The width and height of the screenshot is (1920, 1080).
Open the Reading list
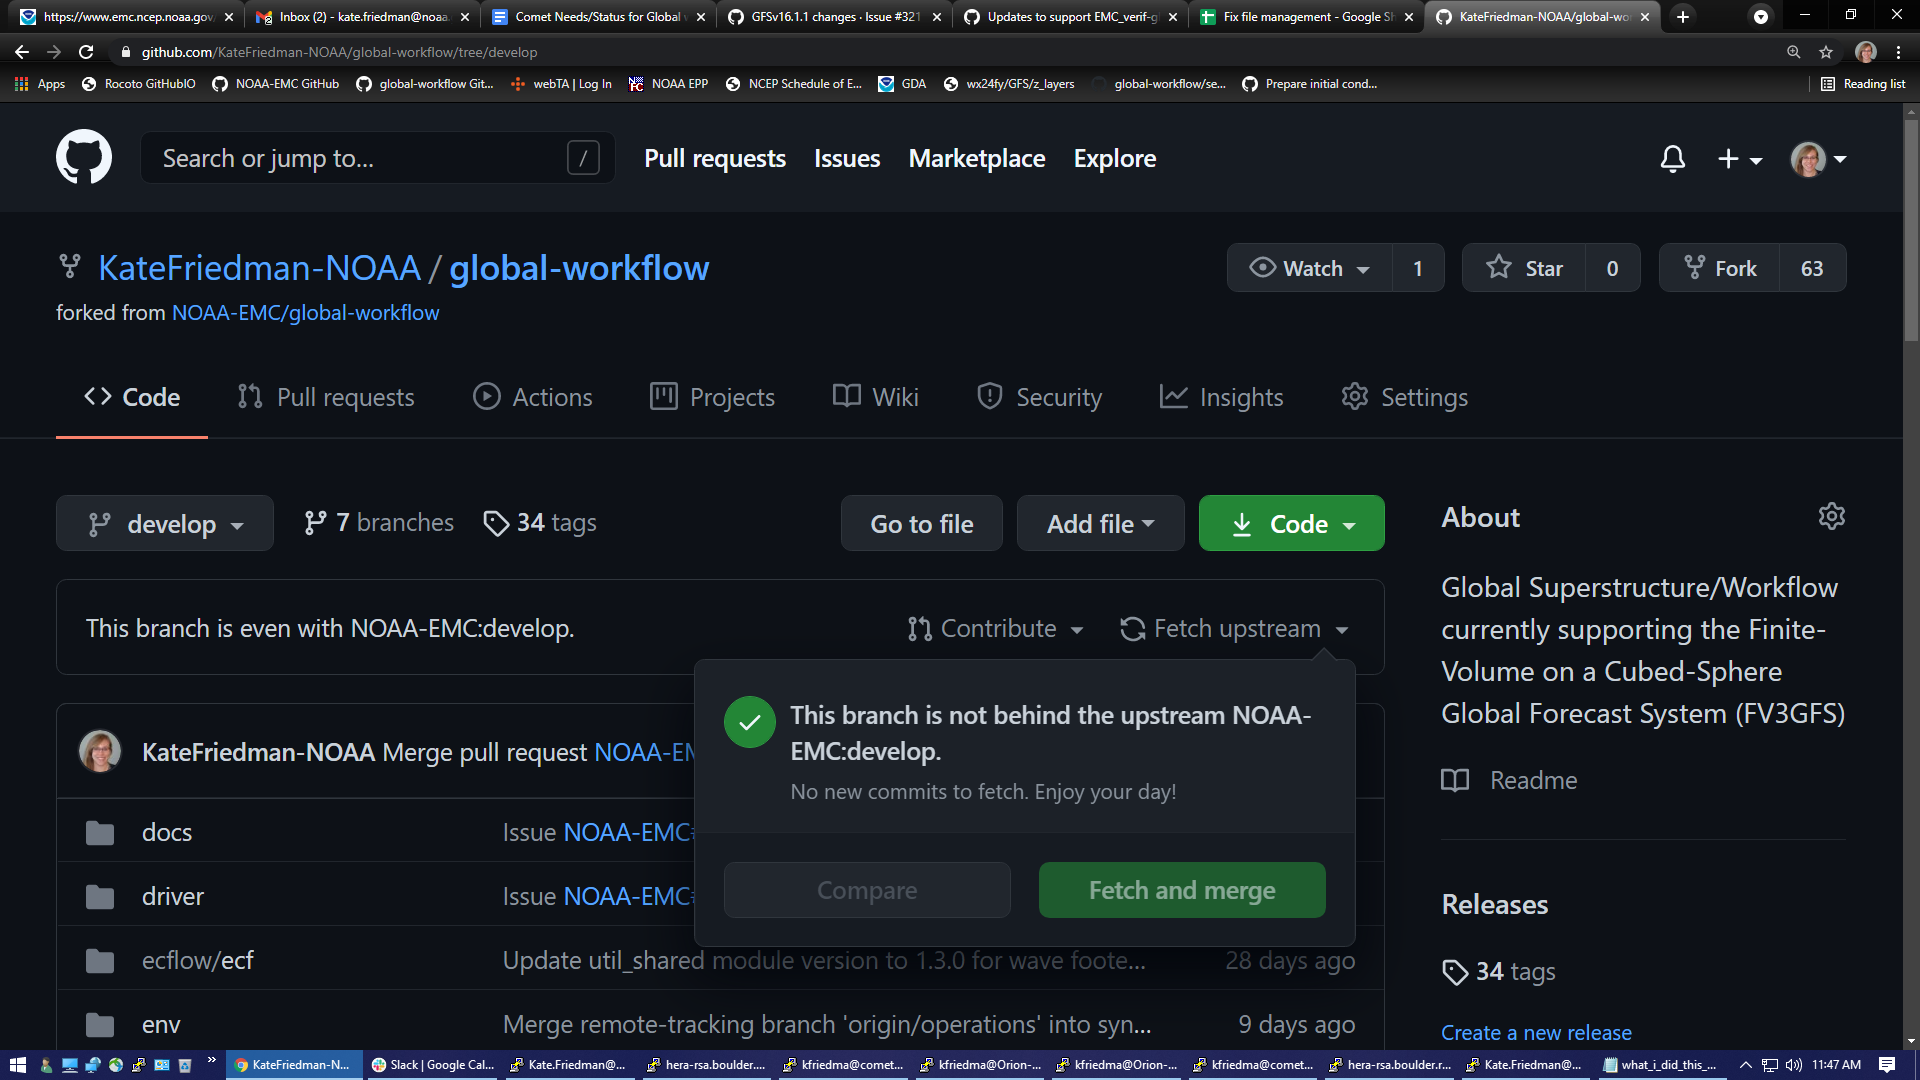(1863, 84)
